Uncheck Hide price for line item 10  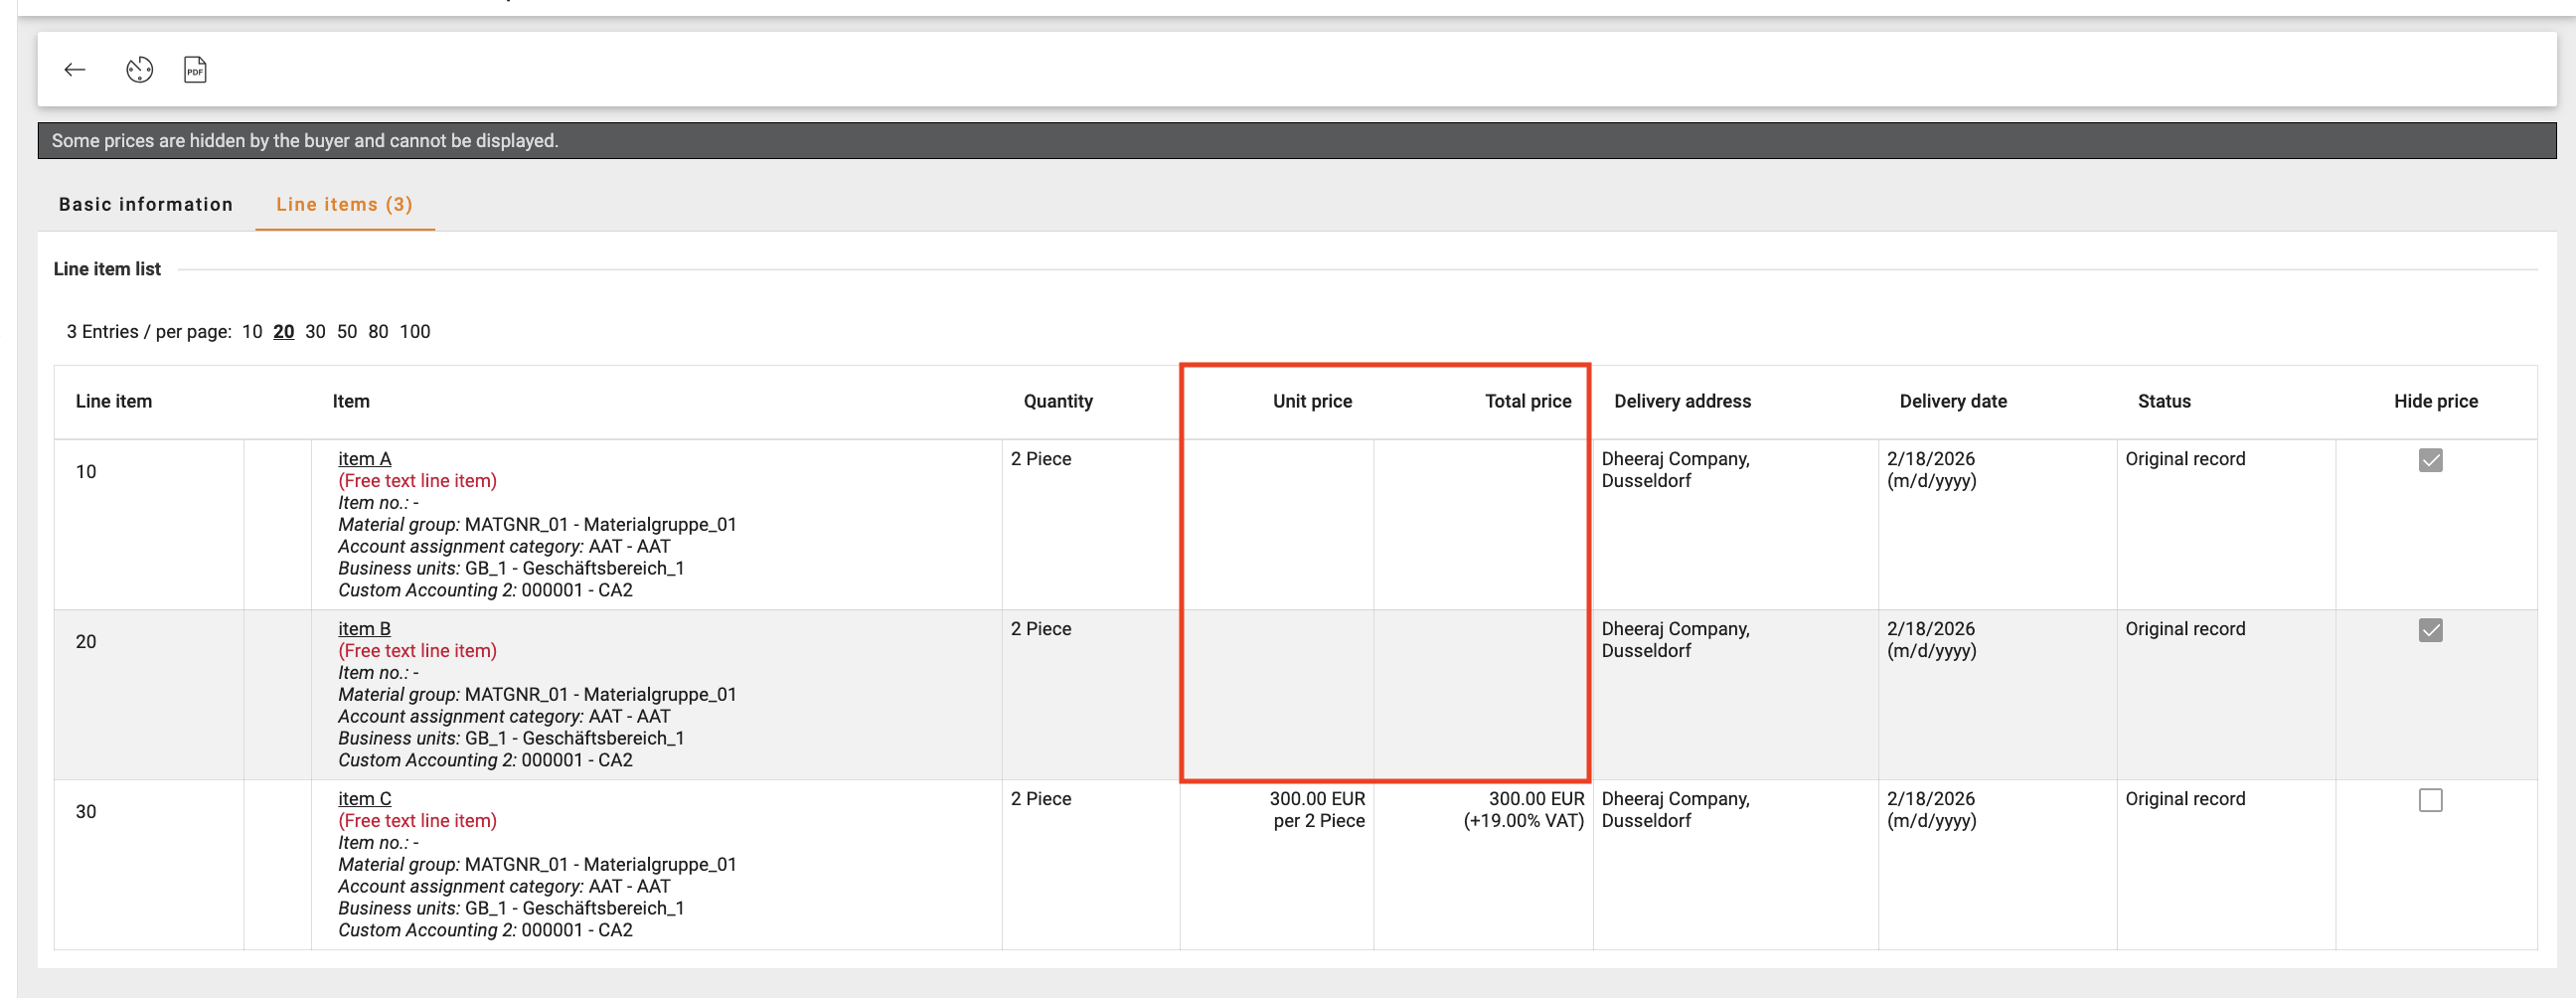(x=2432, y=461)
